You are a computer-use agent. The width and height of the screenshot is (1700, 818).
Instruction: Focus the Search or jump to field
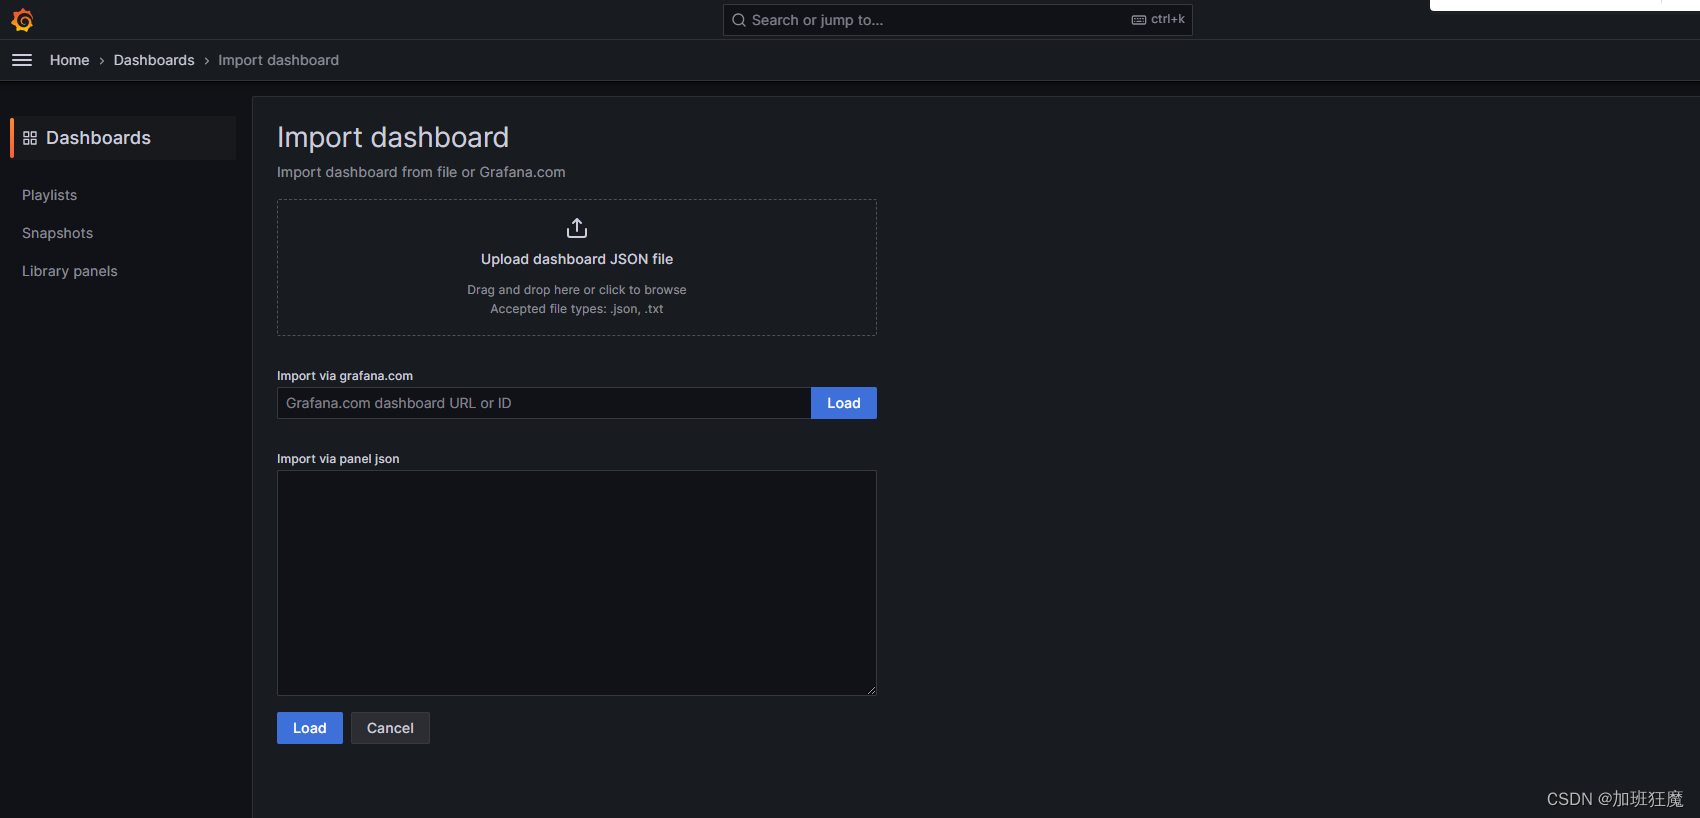(x=958, y=20)
